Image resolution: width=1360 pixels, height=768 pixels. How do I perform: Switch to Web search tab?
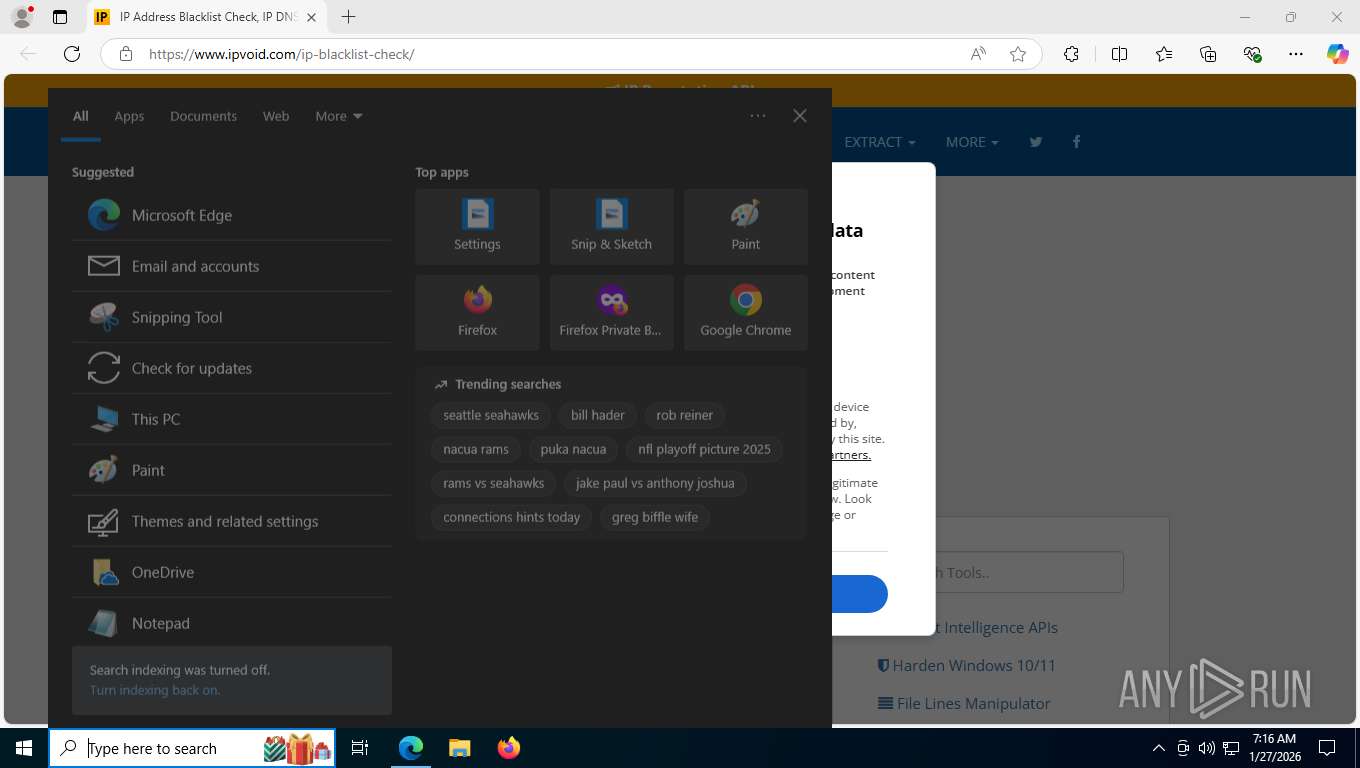coord(276,116)
